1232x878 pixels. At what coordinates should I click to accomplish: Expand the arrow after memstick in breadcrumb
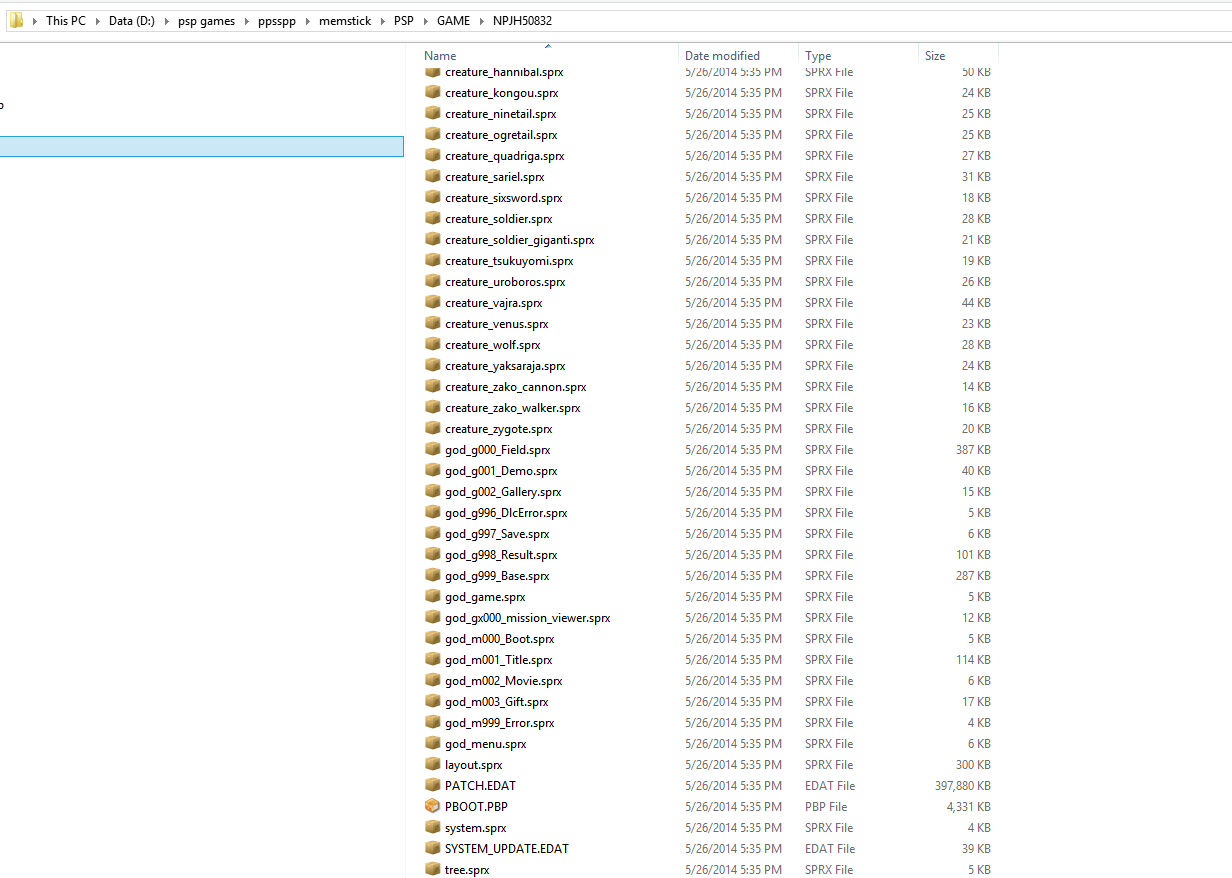pyautogui.click(x=382, y=21)
